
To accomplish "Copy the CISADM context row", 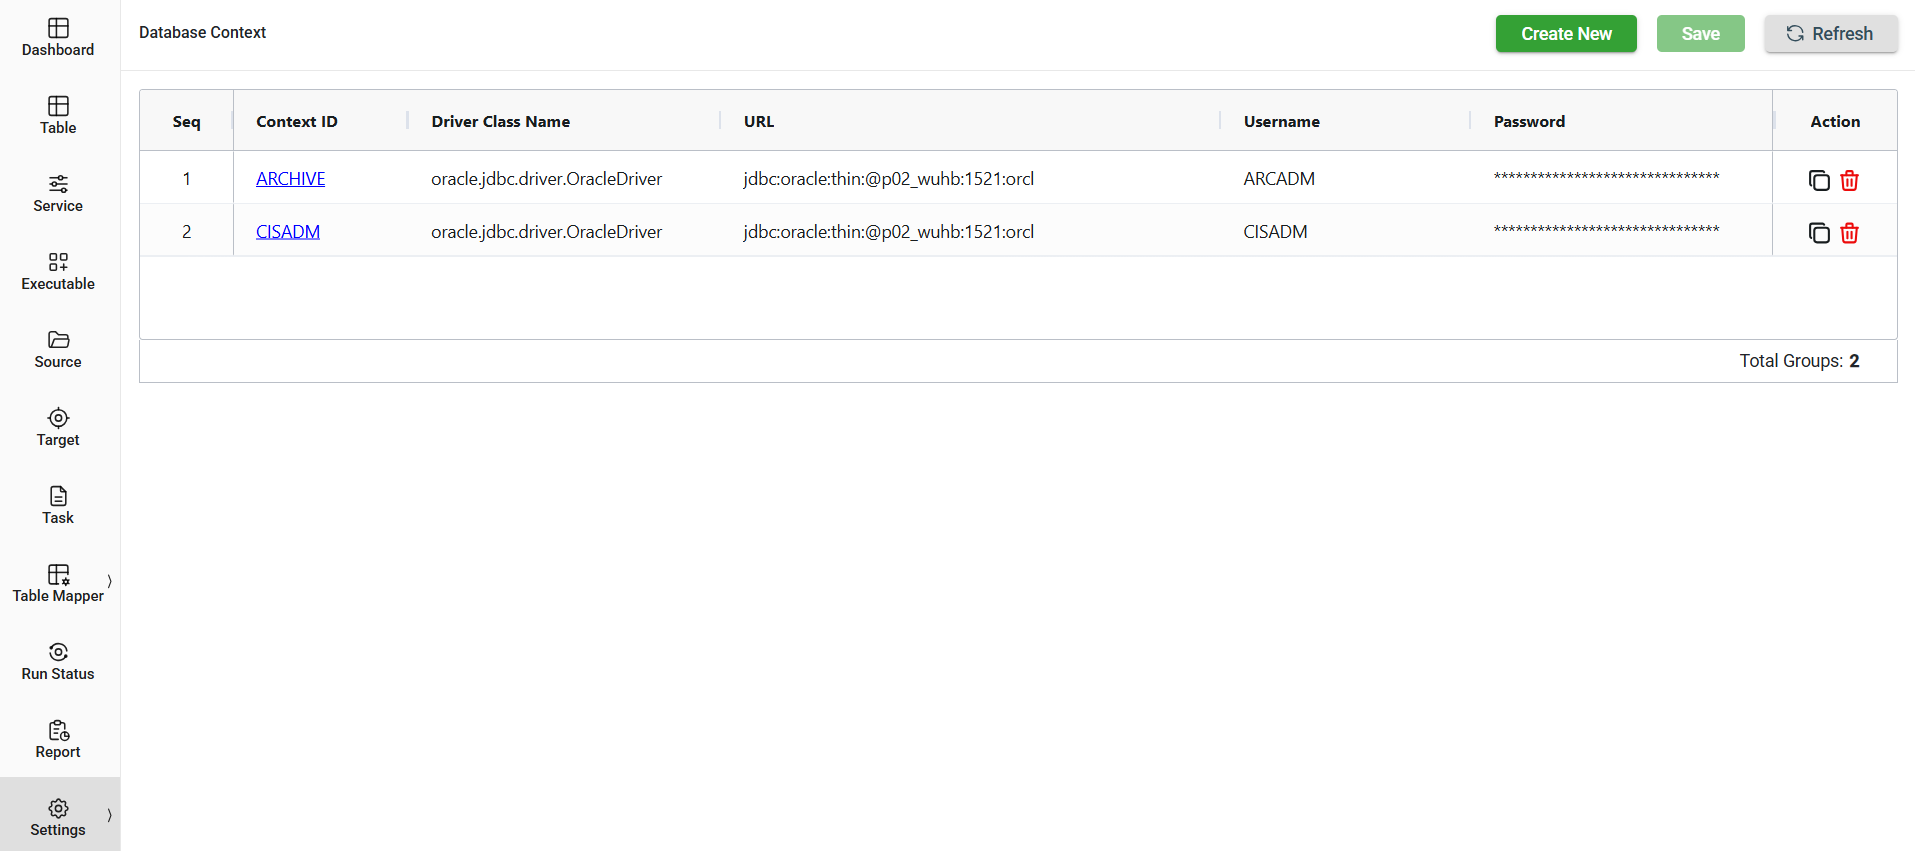I will [x=1818, y=233].
